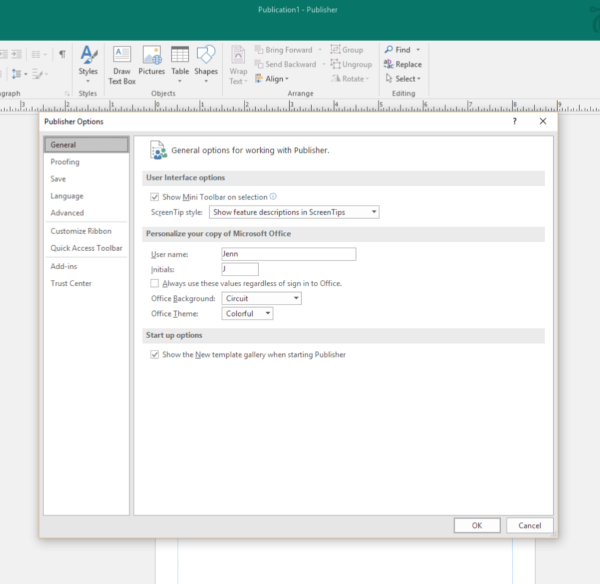Expand the Styles dropdown arrow
The image size is (600, 584).
pyautogui.click(x=88, y=81)
